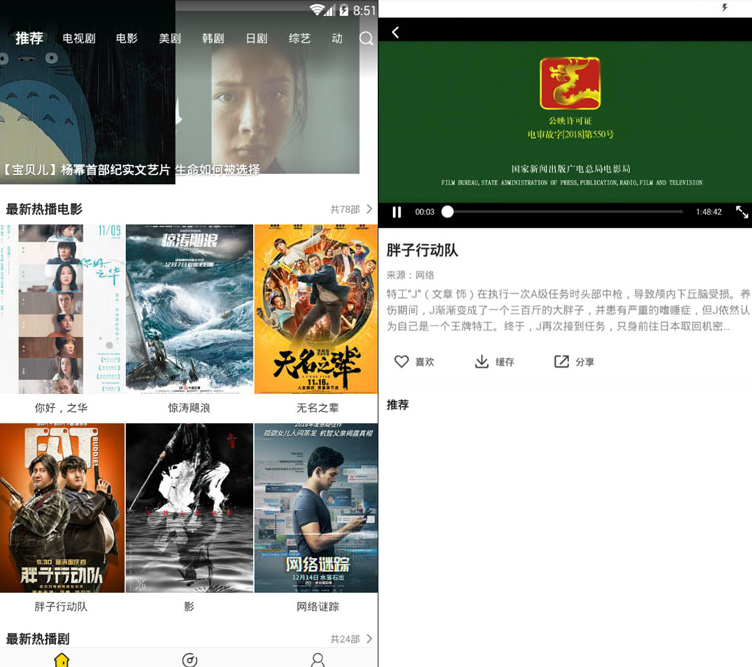Click the 最新热播剧 section header
The height and width of the screenshot is (667, 752).
[x=37, y=639]
